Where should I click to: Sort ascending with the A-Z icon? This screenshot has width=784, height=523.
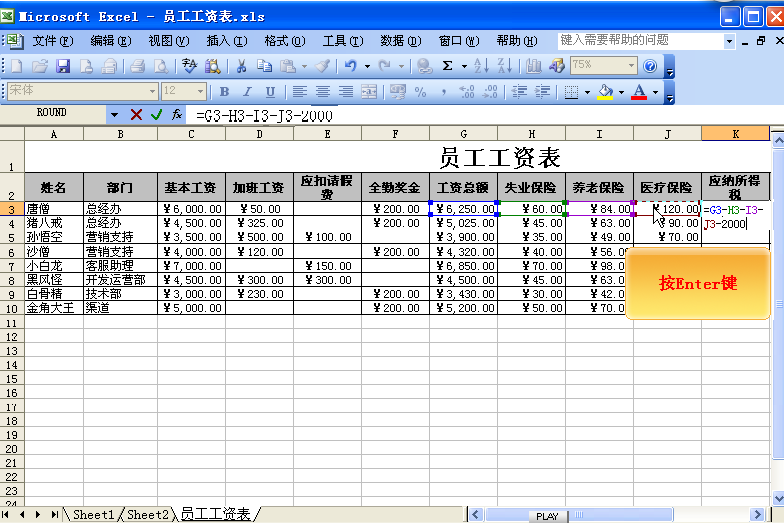coord(481,66)
